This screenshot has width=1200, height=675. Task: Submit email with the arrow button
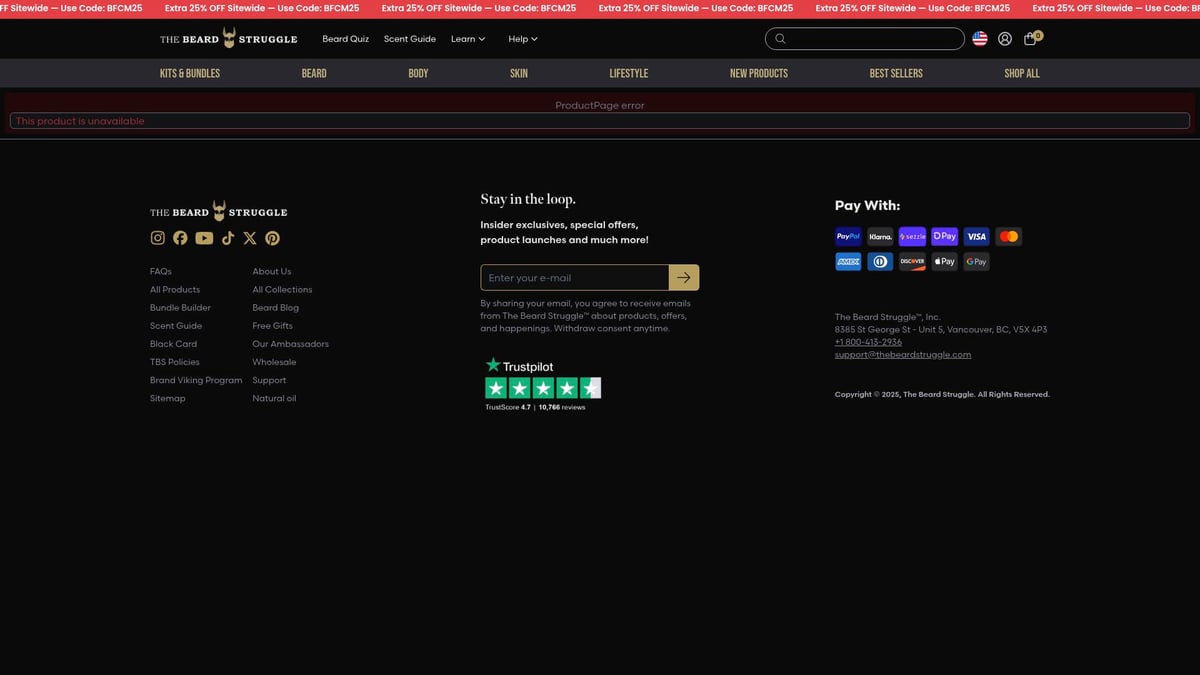[x=684, y=278]
